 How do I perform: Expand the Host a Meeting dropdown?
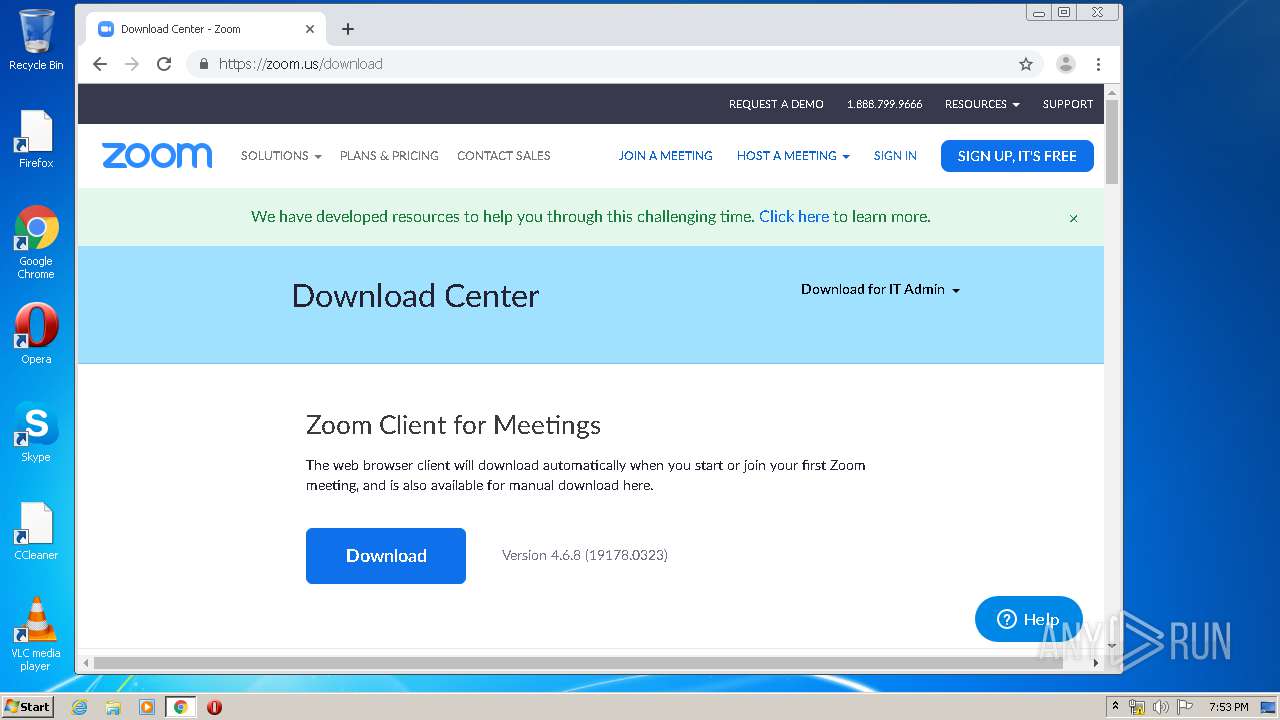click(793, 156)
